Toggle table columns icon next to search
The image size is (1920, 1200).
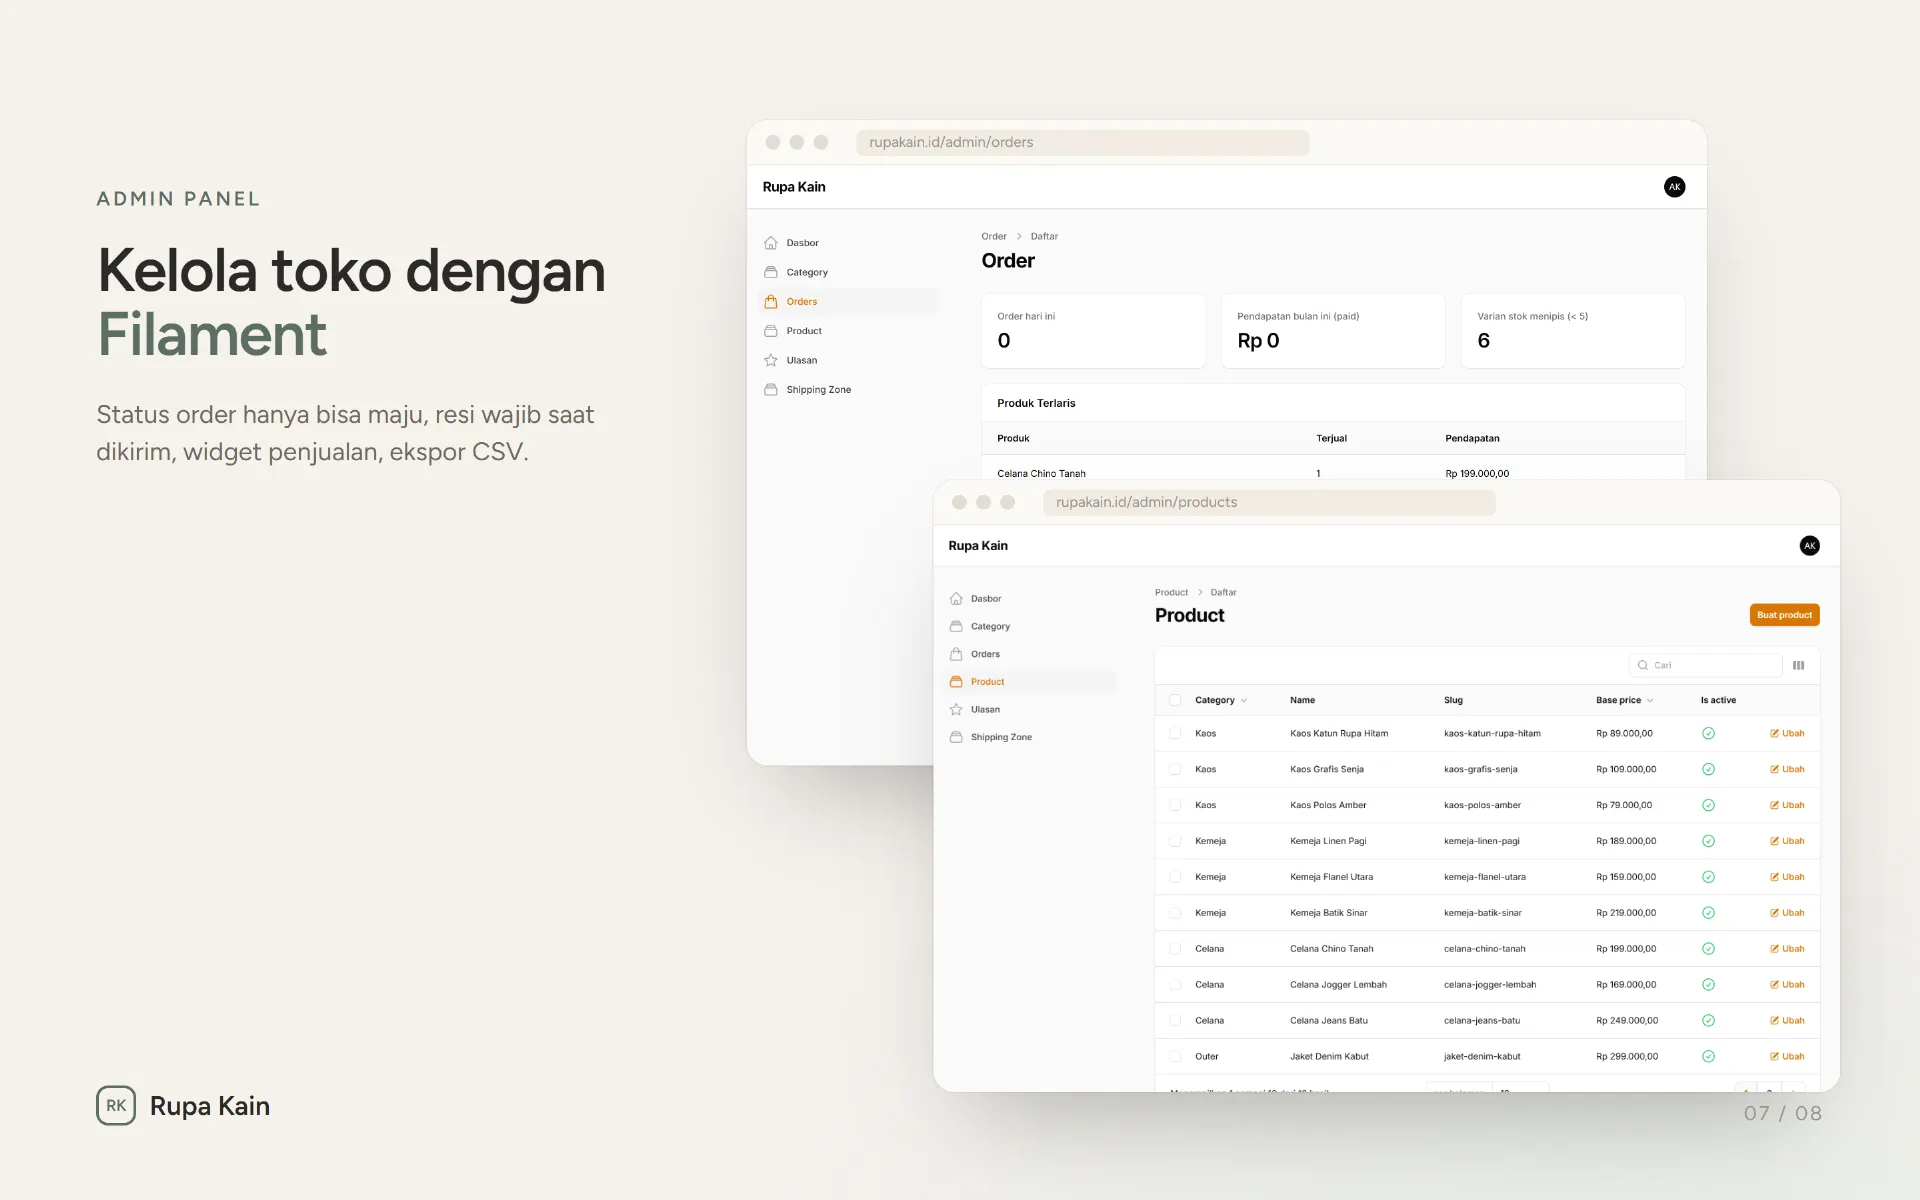(x=1798, y=665)
